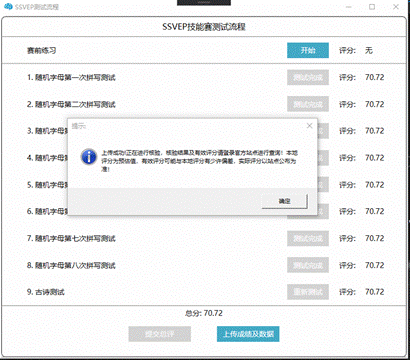Minimize the SSVEP测试流程 window
410x360 pixels.
[349, 7]
